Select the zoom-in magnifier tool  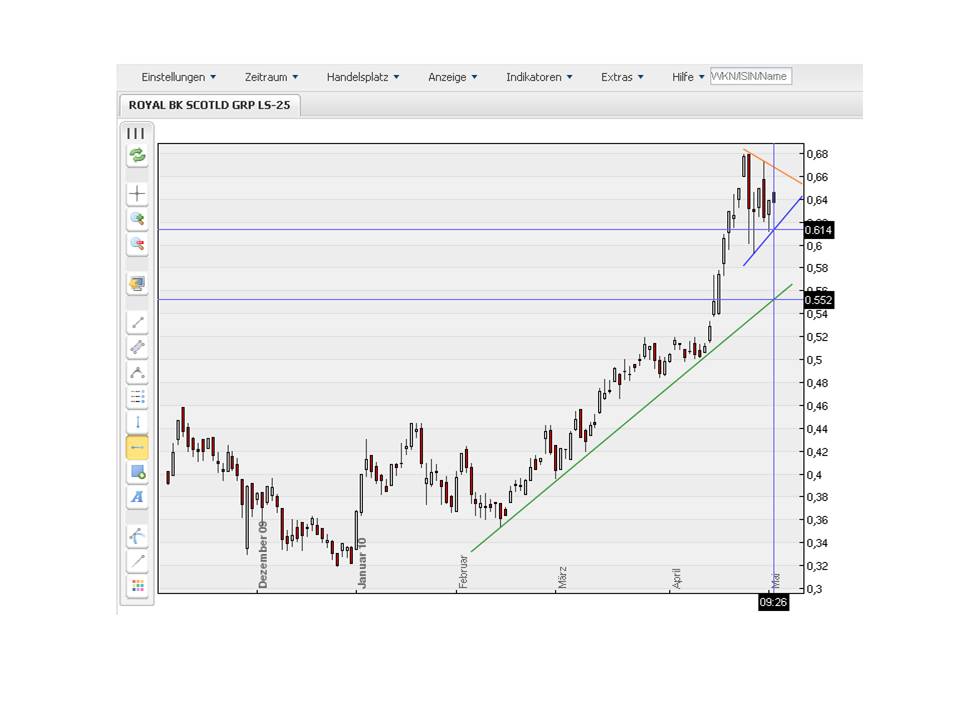(x=137, y=218)
